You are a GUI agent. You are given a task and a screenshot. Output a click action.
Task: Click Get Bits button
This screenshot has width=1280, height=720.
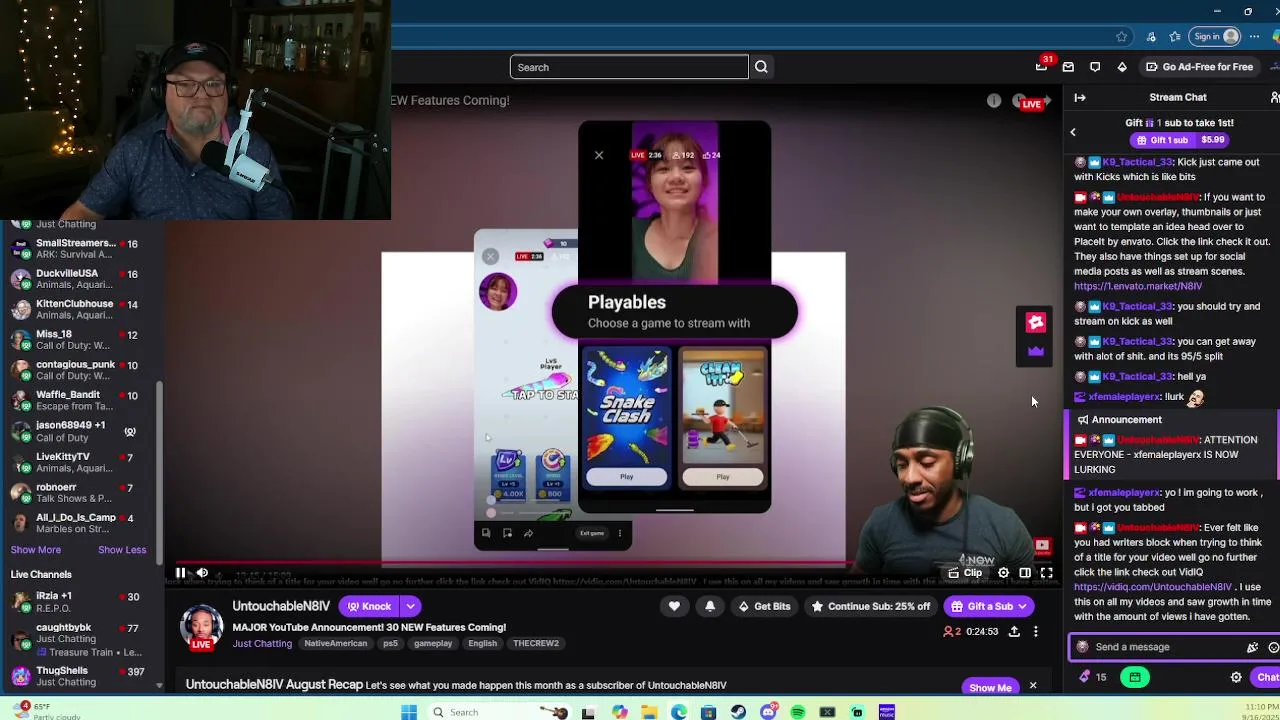coord(763,606)
